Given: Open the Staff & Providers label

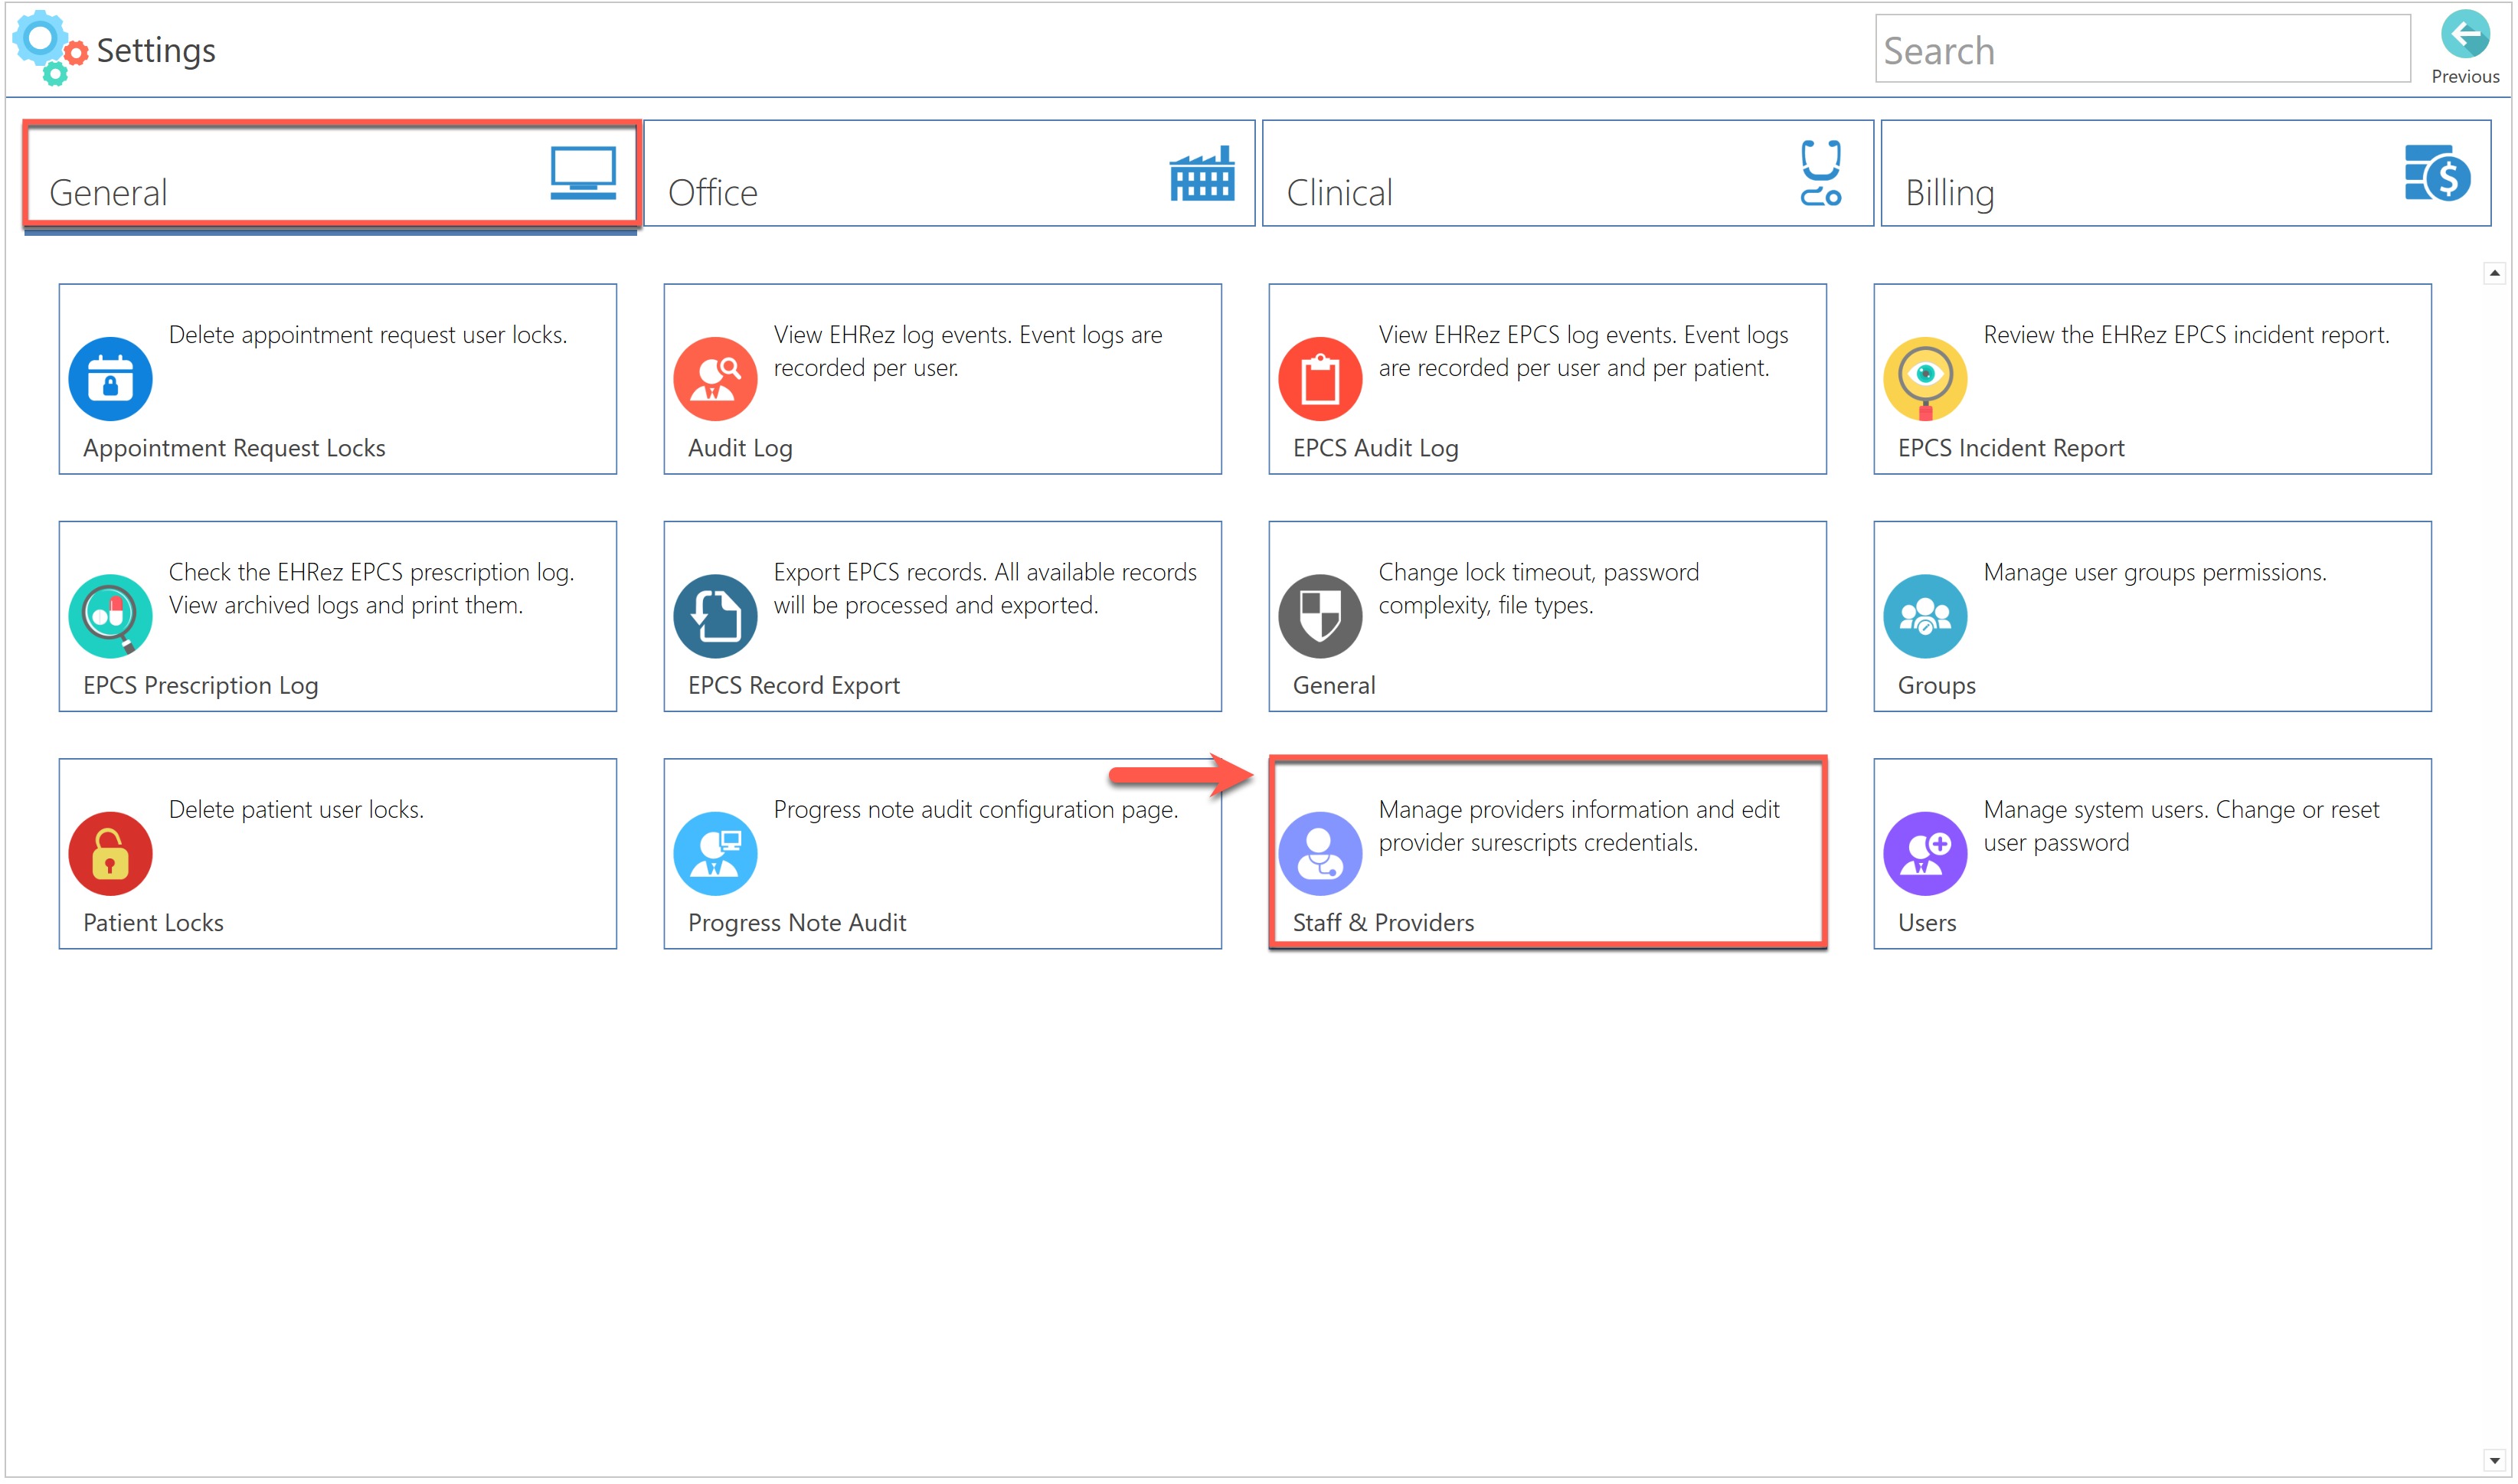Looking at the screenshot, I should 1383,922.
